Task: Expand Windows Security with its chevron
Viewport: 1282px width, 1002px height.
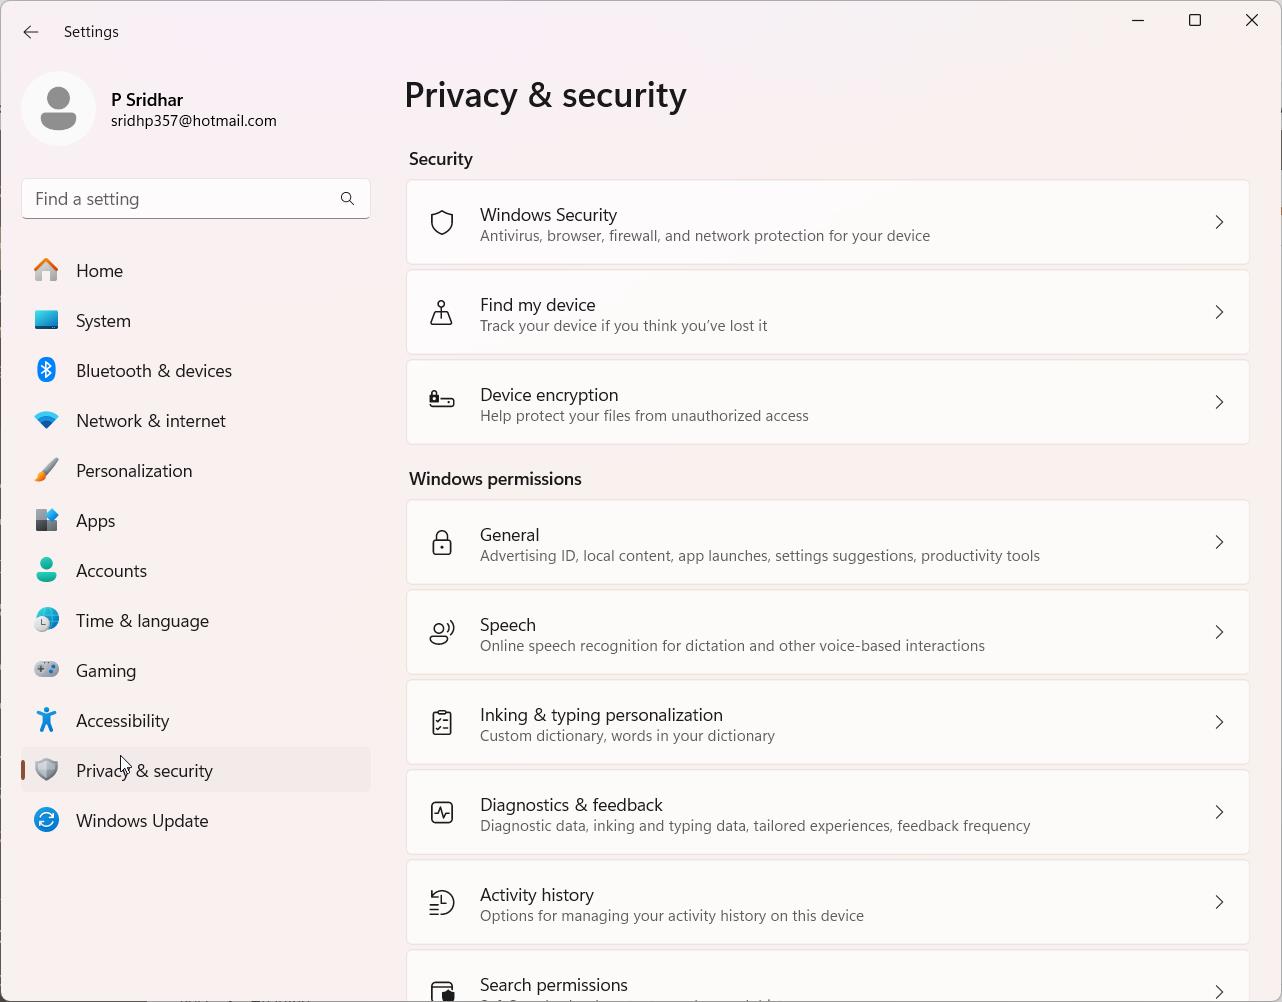Action: 1219,222
